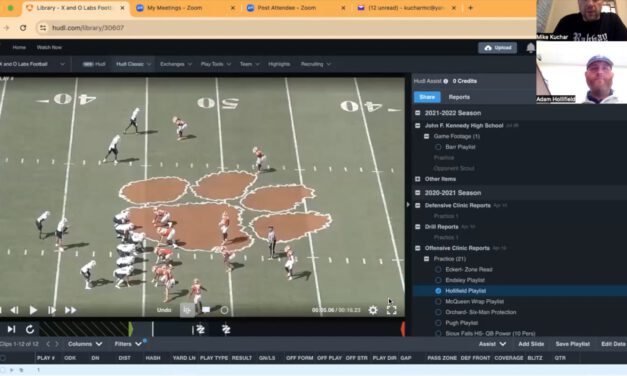Collapse John F. Kennedy High School node
Image resolution: width=627 pixels, height=376 pixels.
(x=417, y=126)
